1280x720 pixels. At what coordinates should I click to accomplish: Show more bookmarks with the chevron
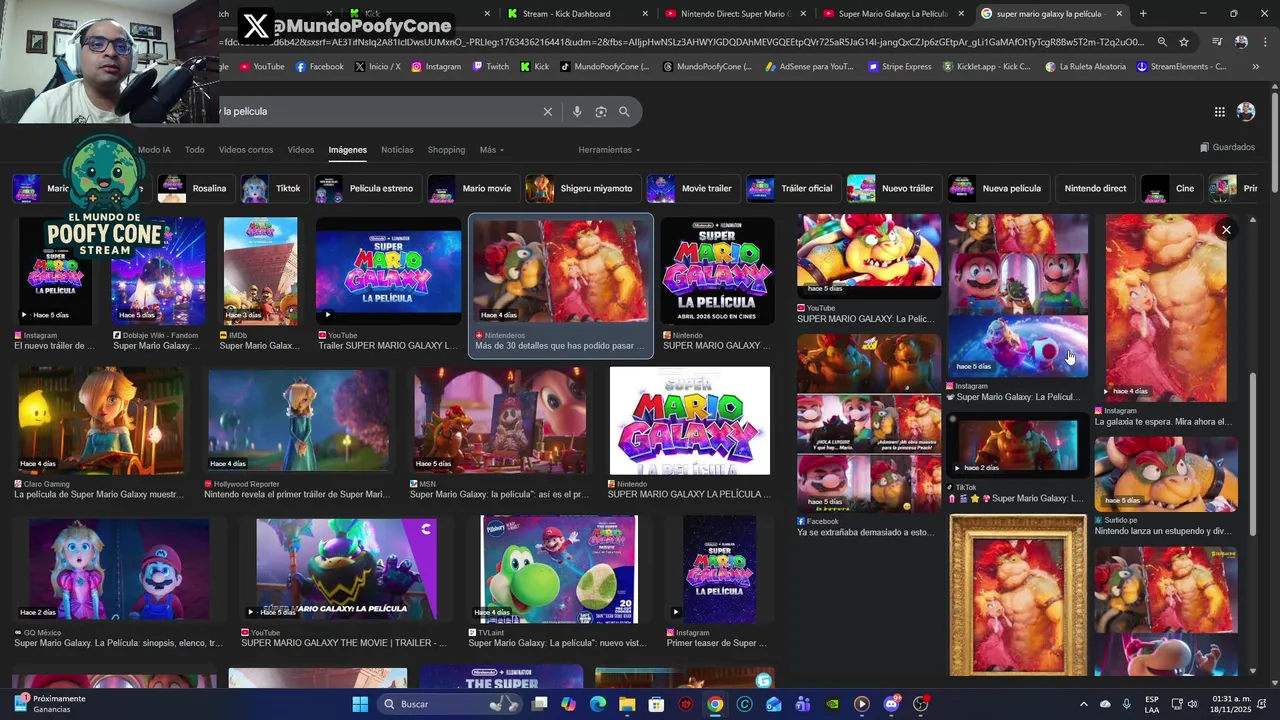(x=1256, y=67)
